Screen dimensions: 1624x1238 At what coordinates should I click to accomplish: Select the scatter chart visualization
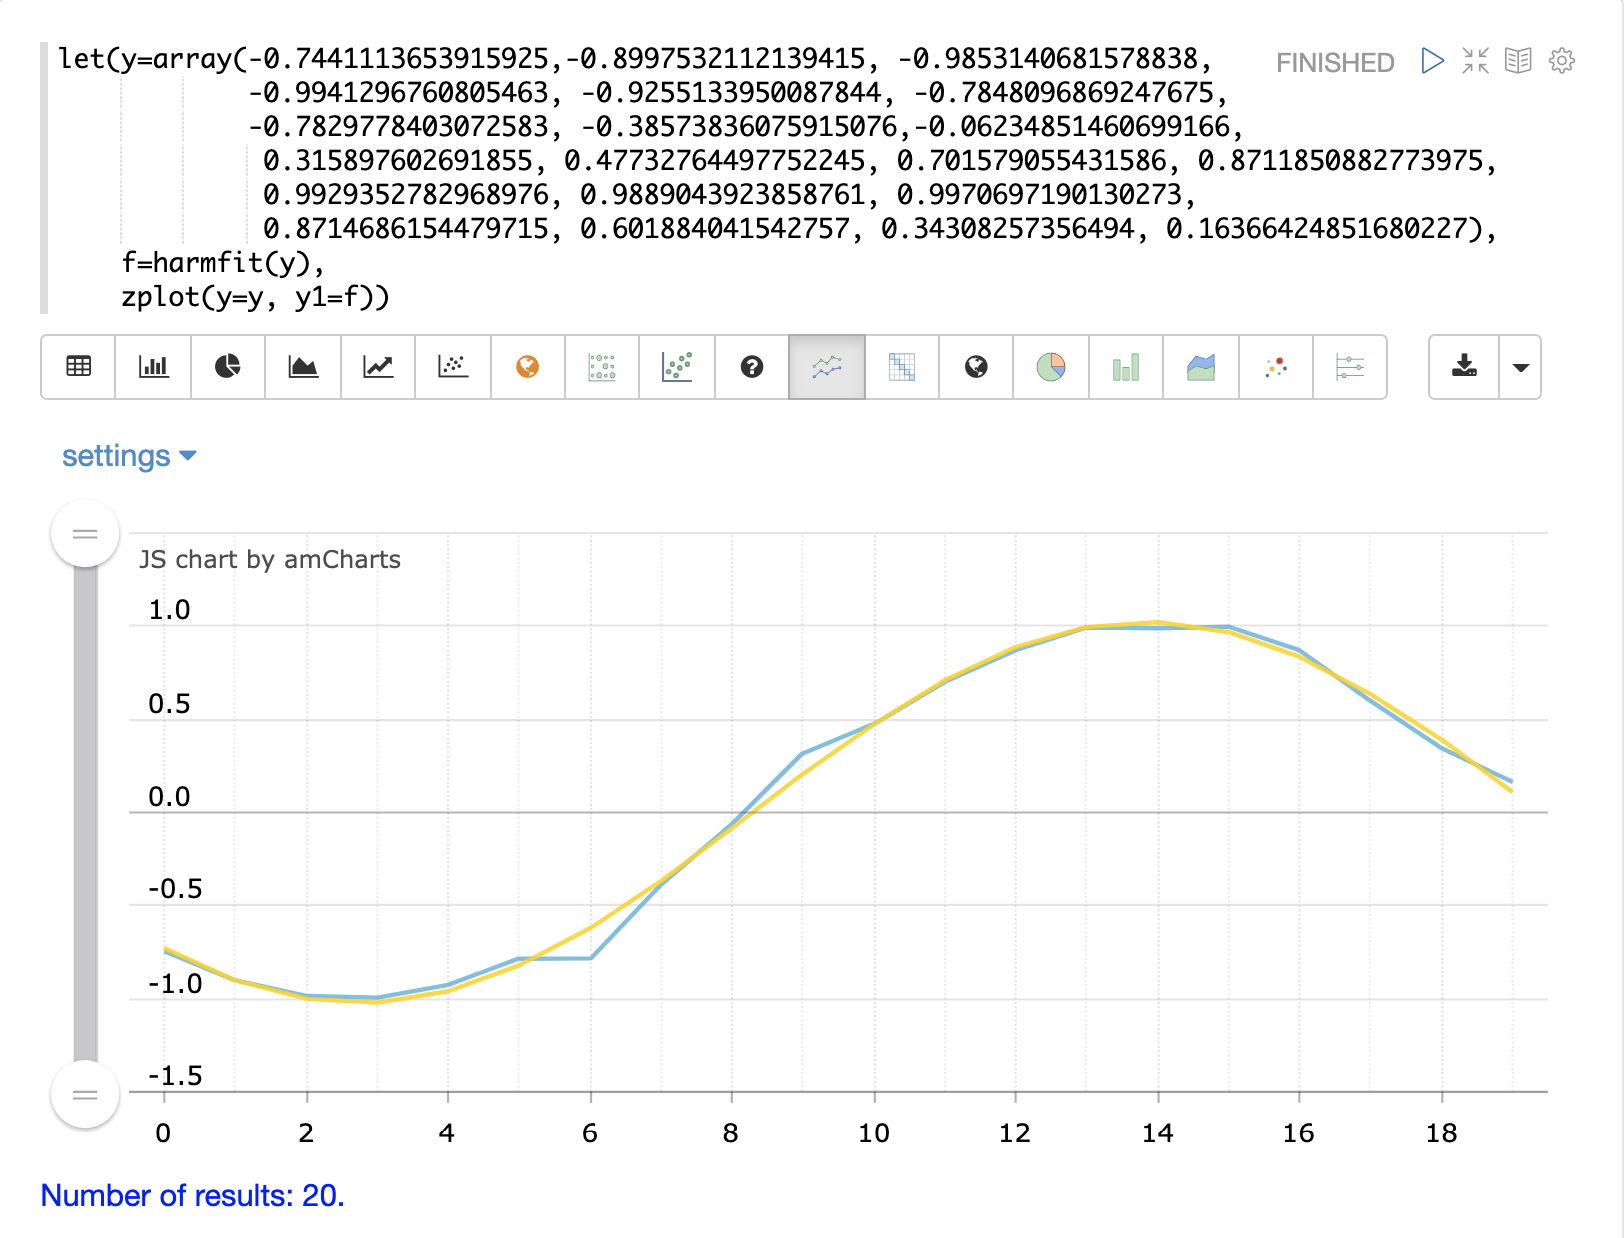click(453, 367)
